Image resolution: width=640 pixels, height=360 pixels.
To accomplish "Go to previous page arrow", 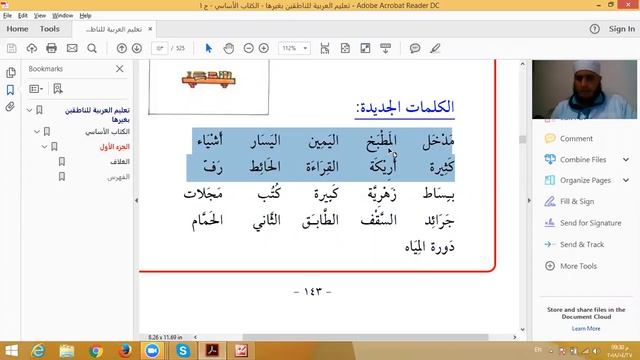I will [122, 48].
